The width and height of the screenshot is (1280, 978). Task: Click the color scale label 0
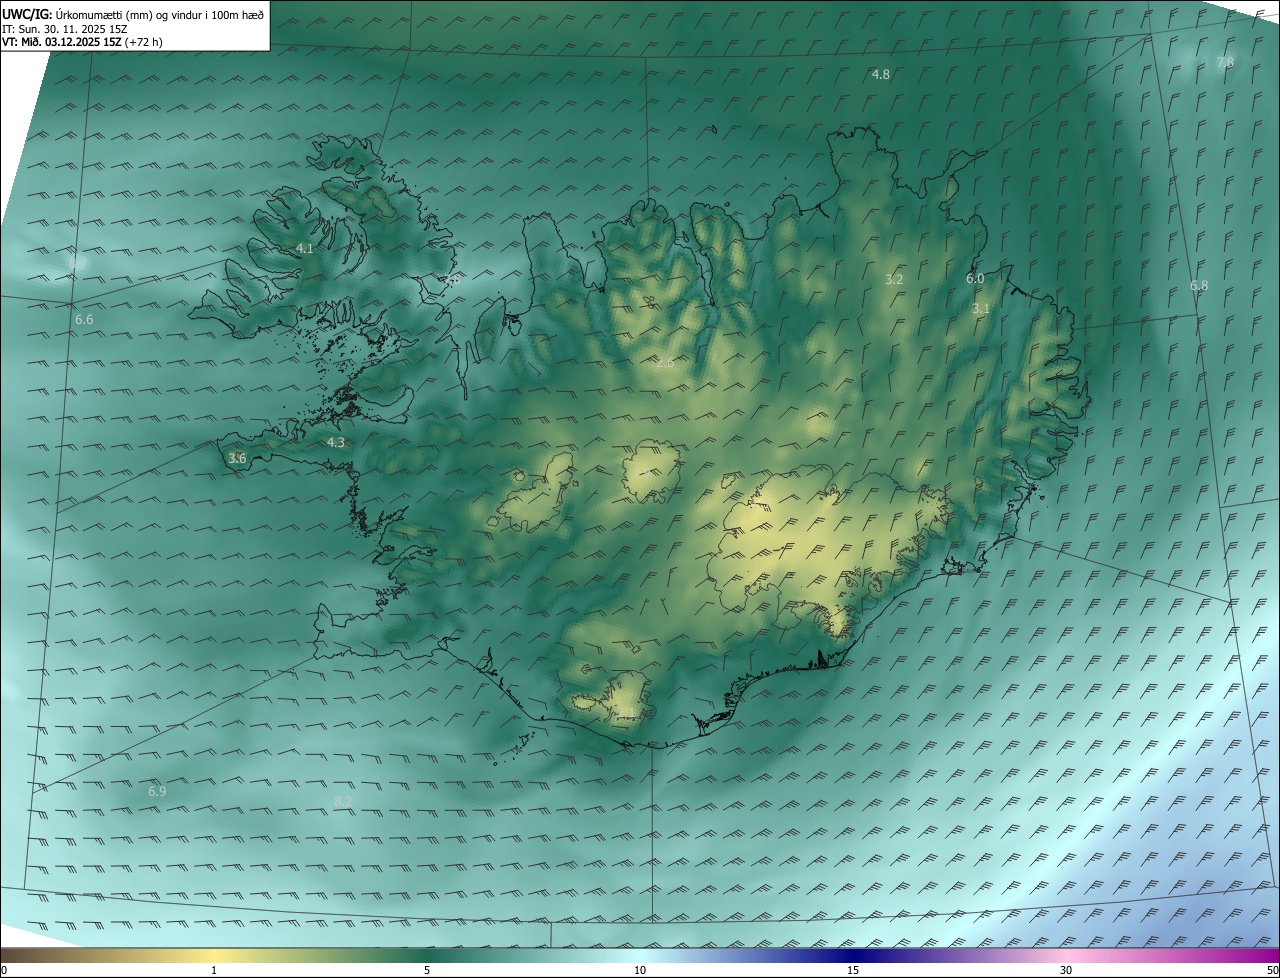(x=3, y=970)
